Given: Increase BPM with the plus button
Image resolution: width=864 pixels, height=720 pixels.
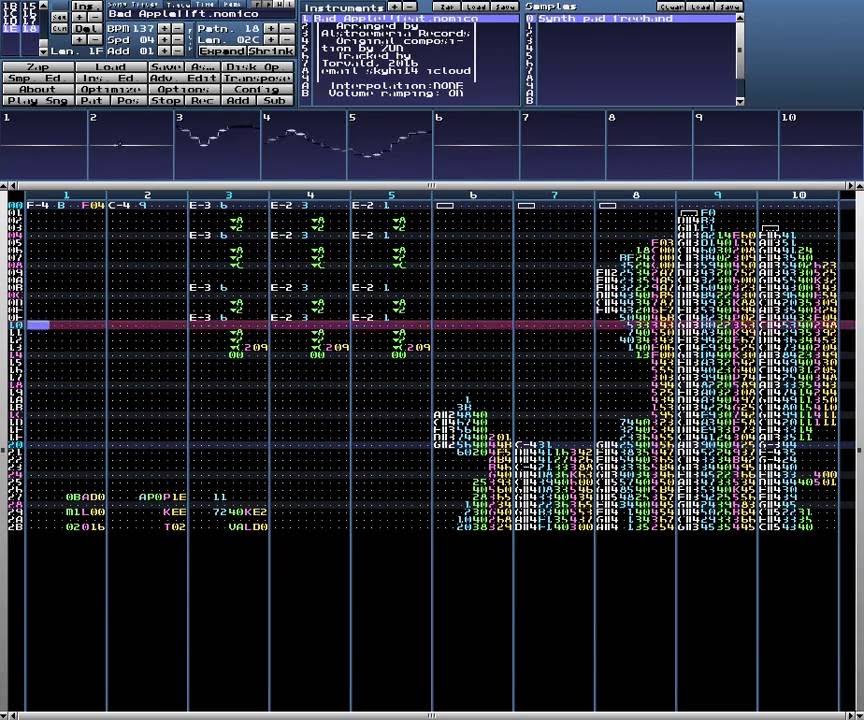Looking at the screenshot, I should tap(164, 28).
